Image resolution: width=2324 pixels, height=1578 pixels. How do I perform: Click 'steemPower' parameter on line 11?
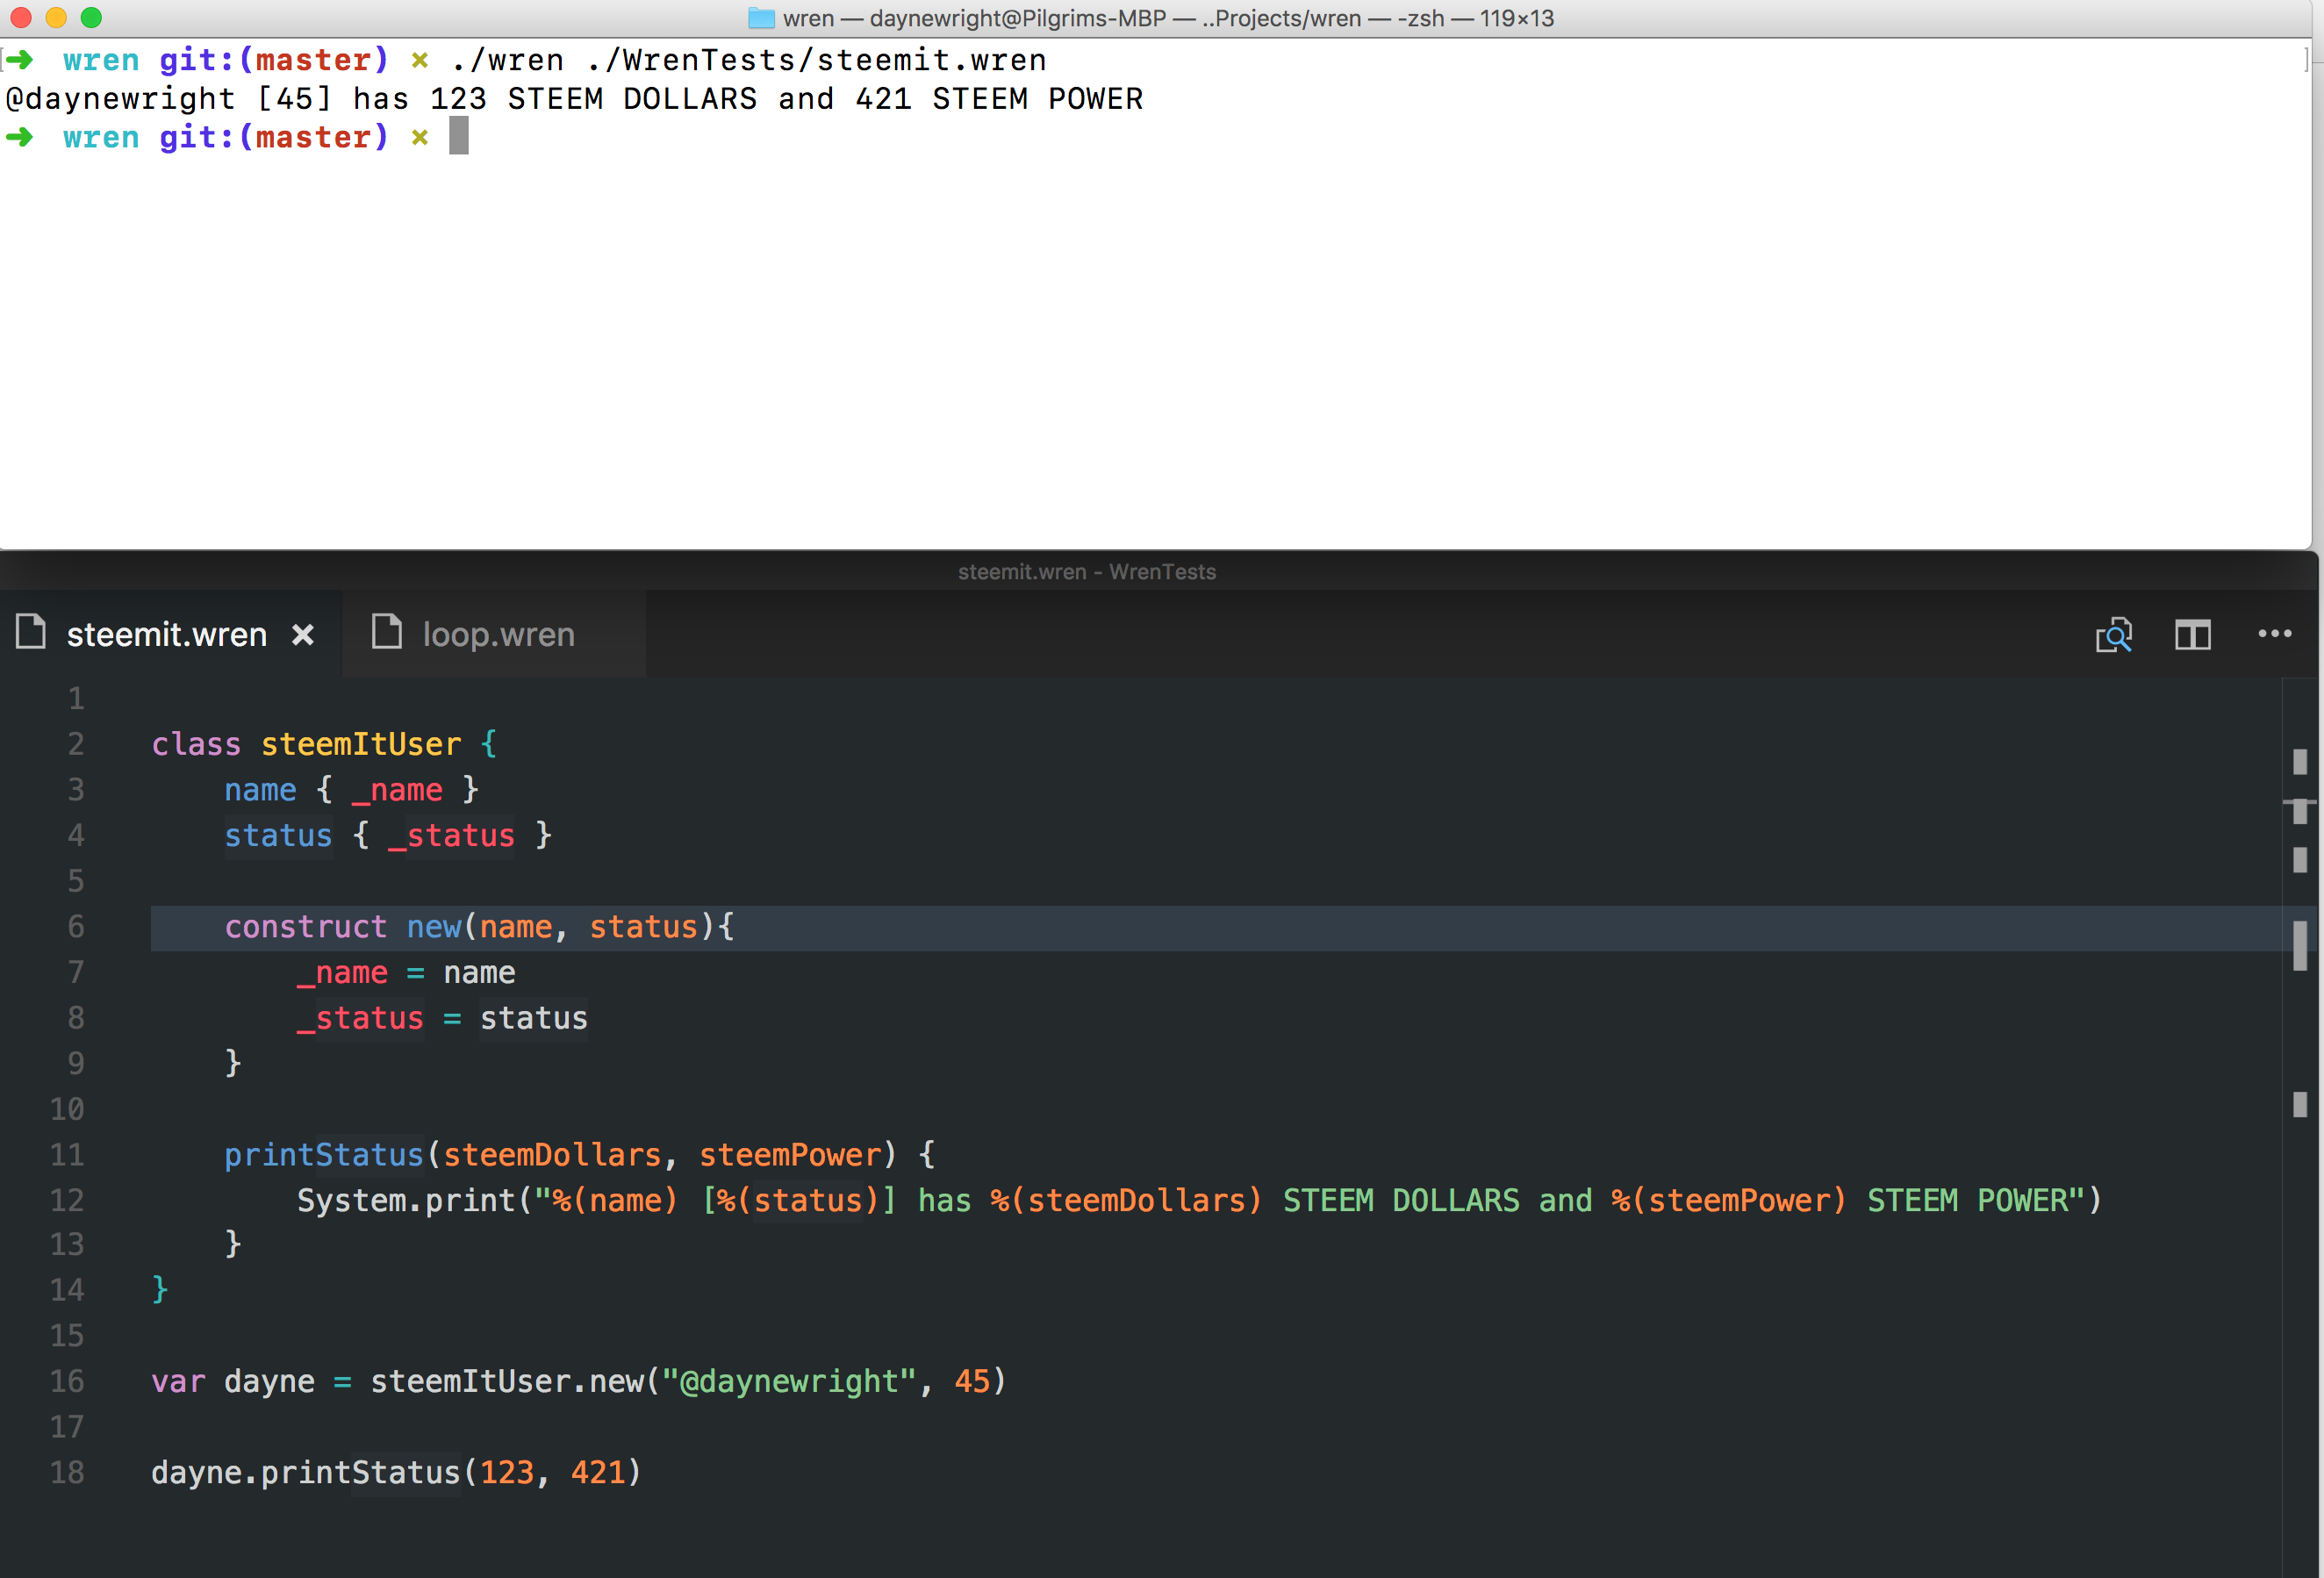[x=790, y=1155]
